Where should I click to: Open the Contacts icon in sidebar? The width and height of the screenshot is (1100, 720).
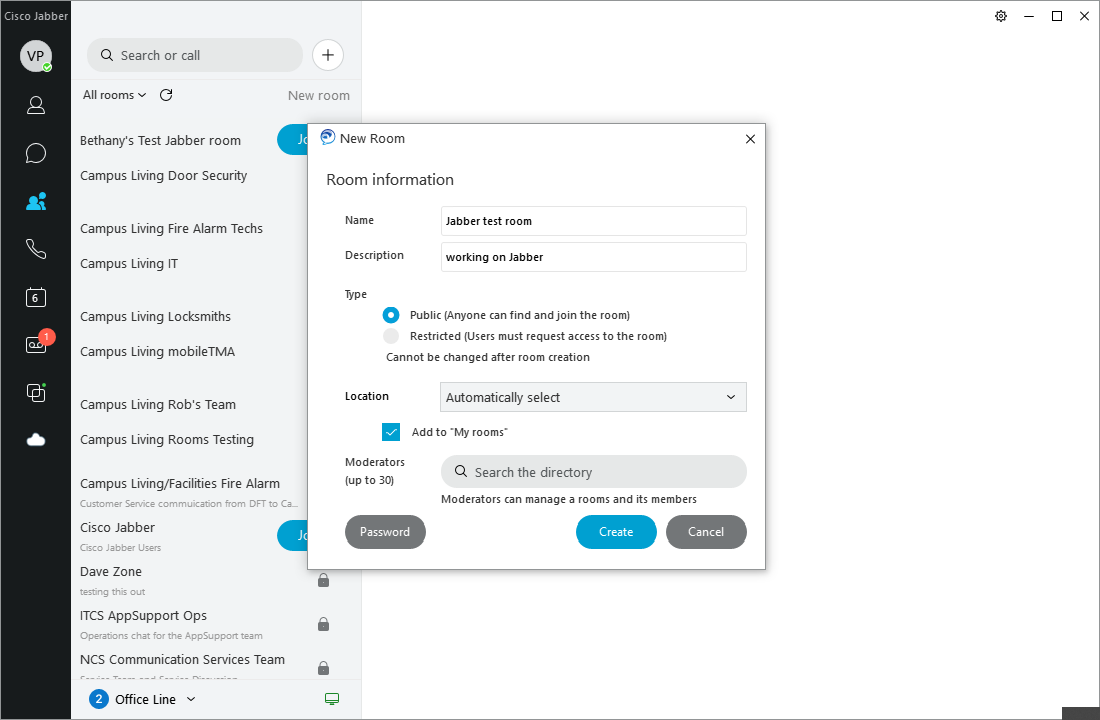tap(36, 105)
